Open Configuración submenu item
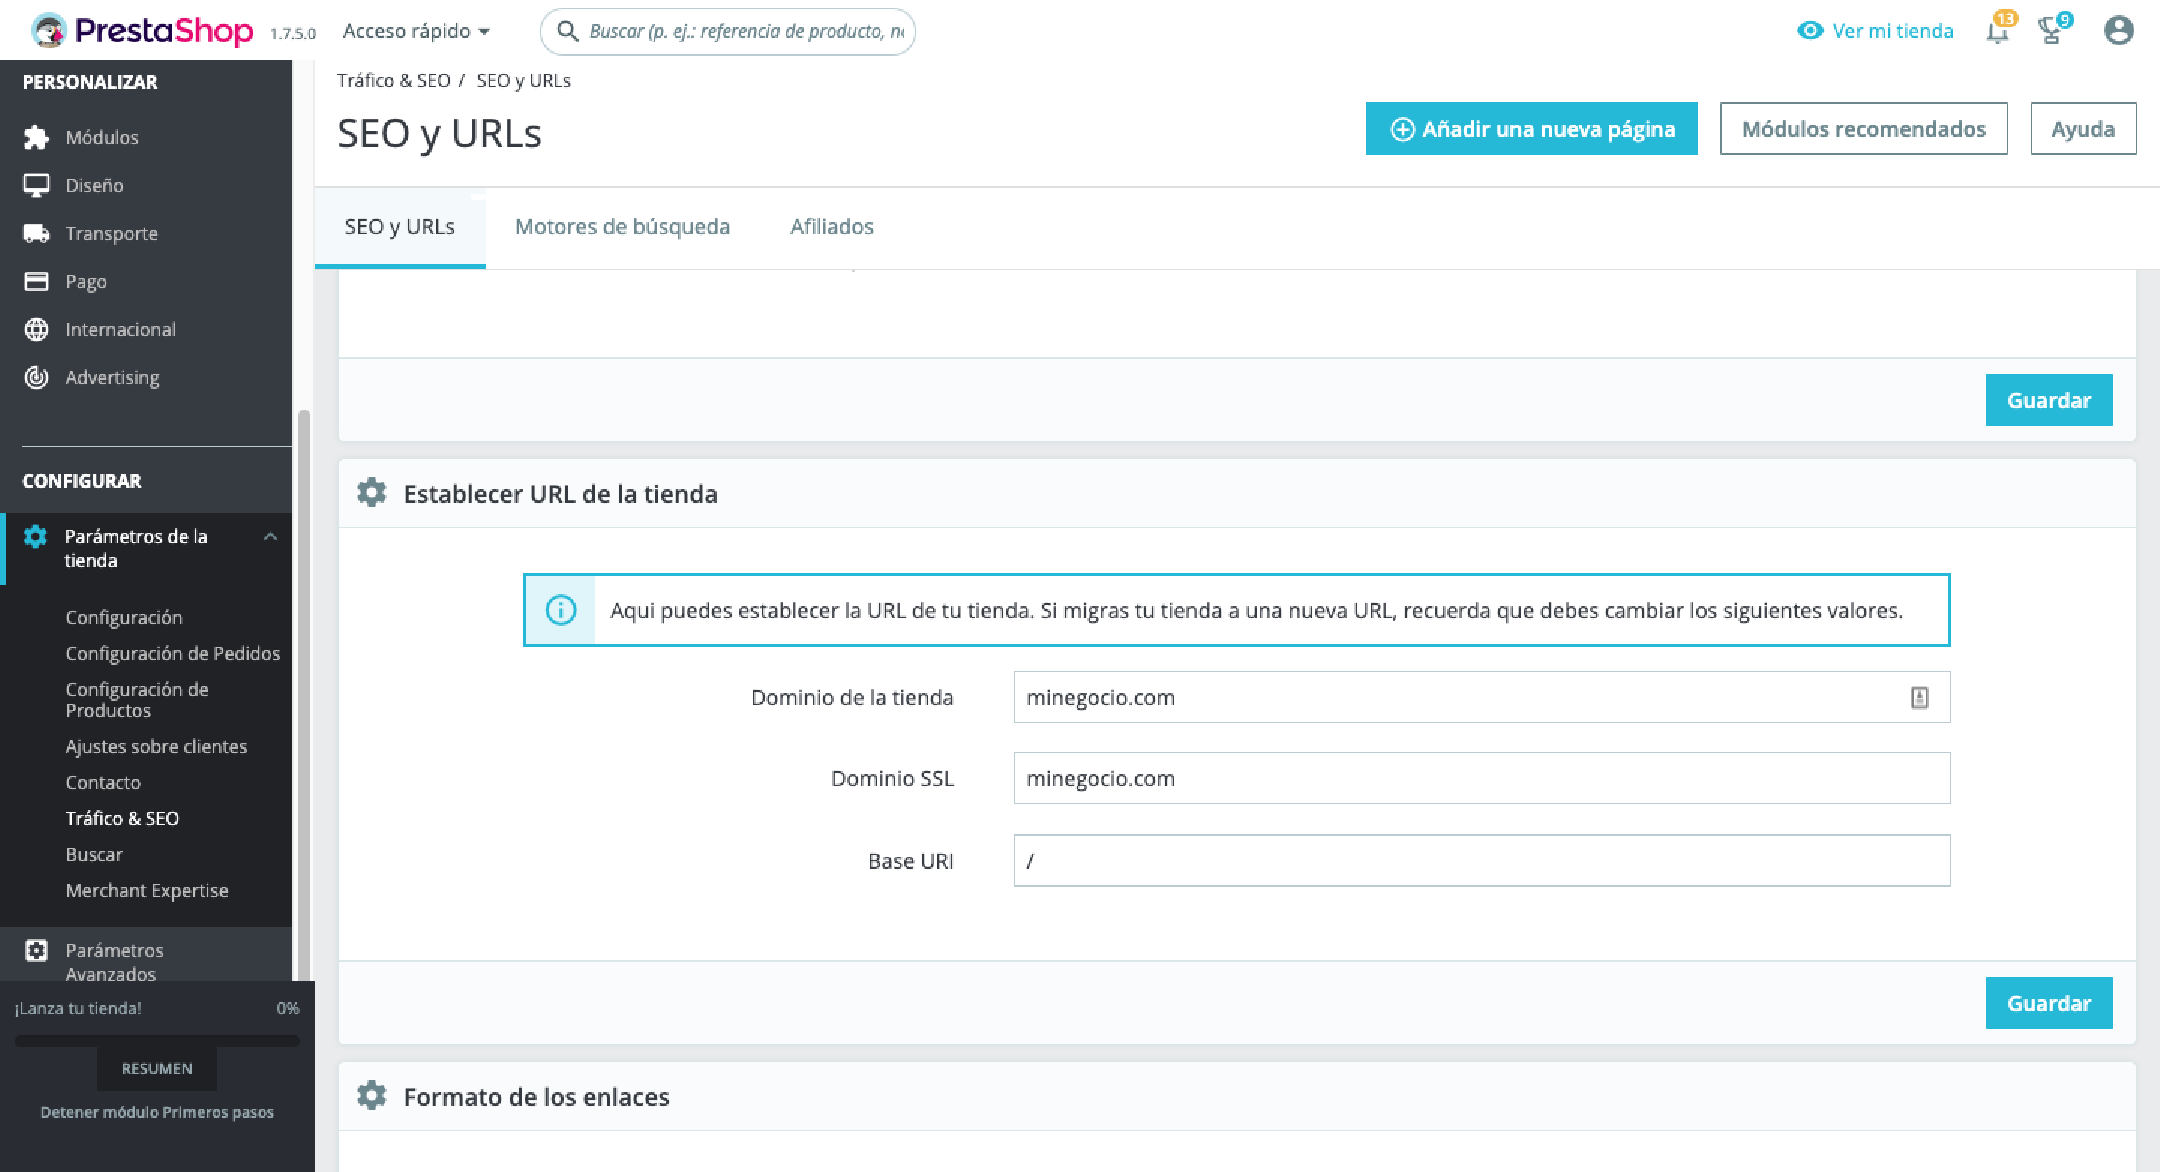This screenshot has width=2160, height=1172. coord(124,617)
